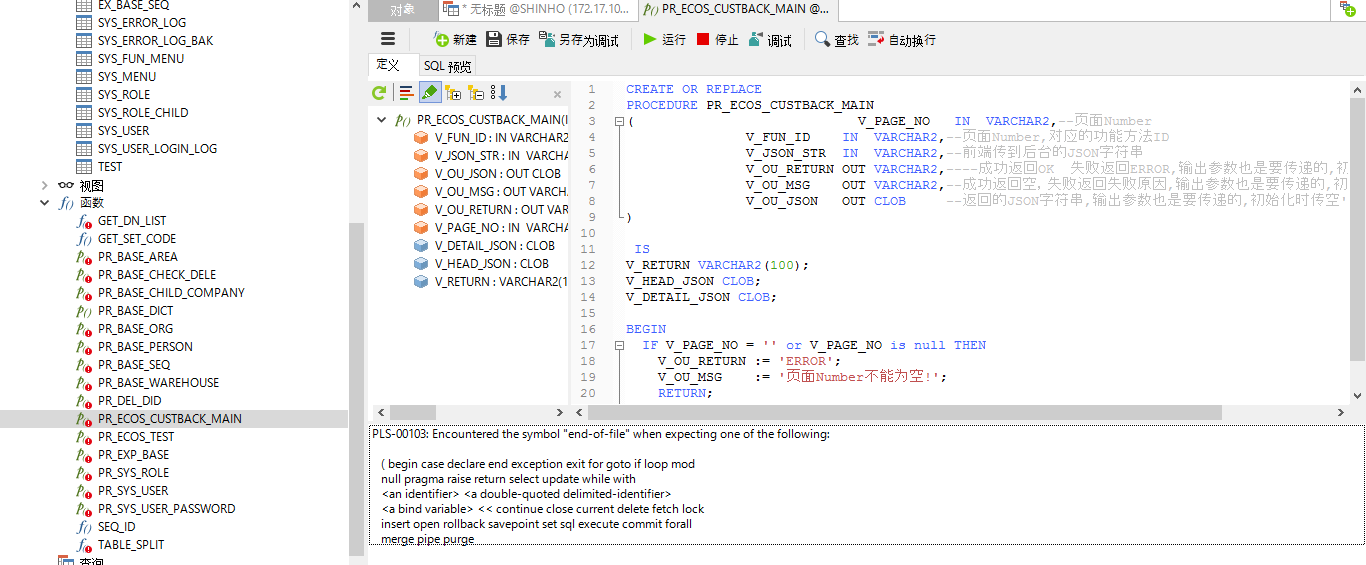Image resolution: width=1366 pixels, height=565 pixels.
Task: Switch to the 定义 tab
Action: [388, 66]
